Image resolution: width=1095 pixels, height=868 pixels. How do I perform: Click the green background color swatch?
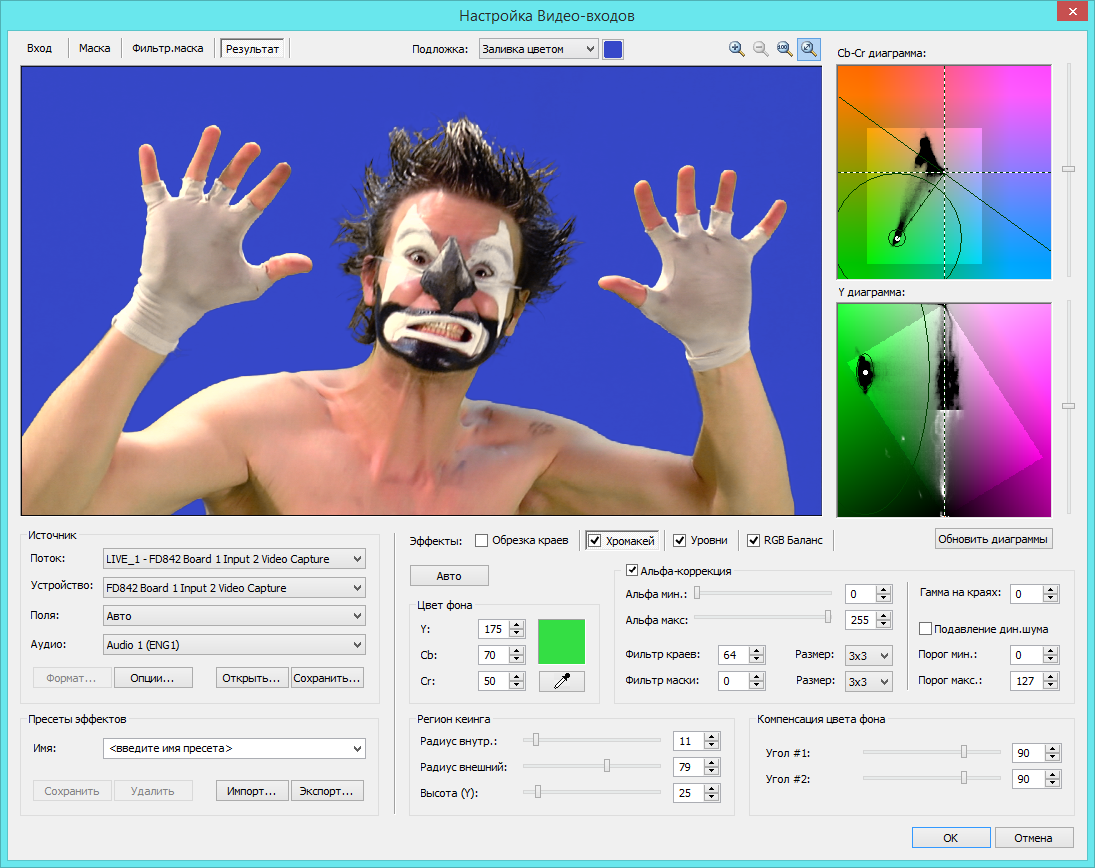click(x=561, y=641)
